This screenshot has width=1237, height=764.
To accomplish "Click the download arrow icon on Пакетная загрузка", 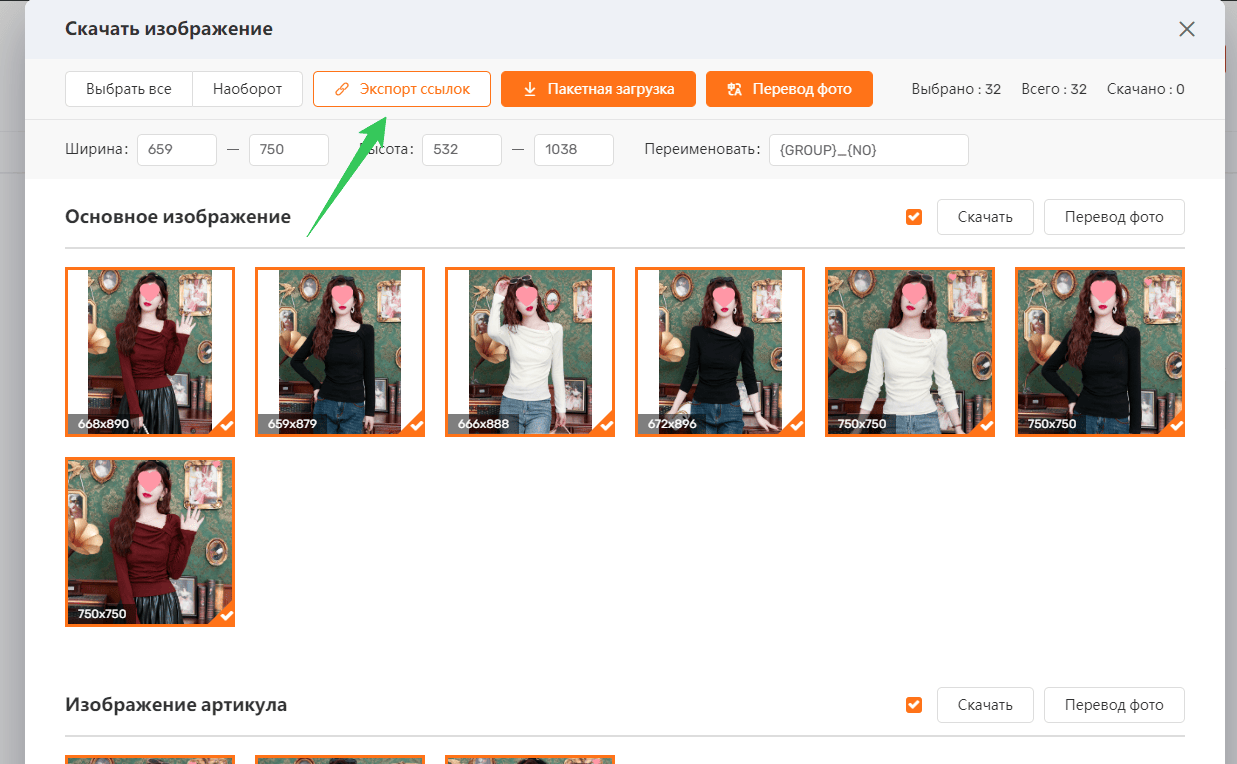I will point(530,89).
